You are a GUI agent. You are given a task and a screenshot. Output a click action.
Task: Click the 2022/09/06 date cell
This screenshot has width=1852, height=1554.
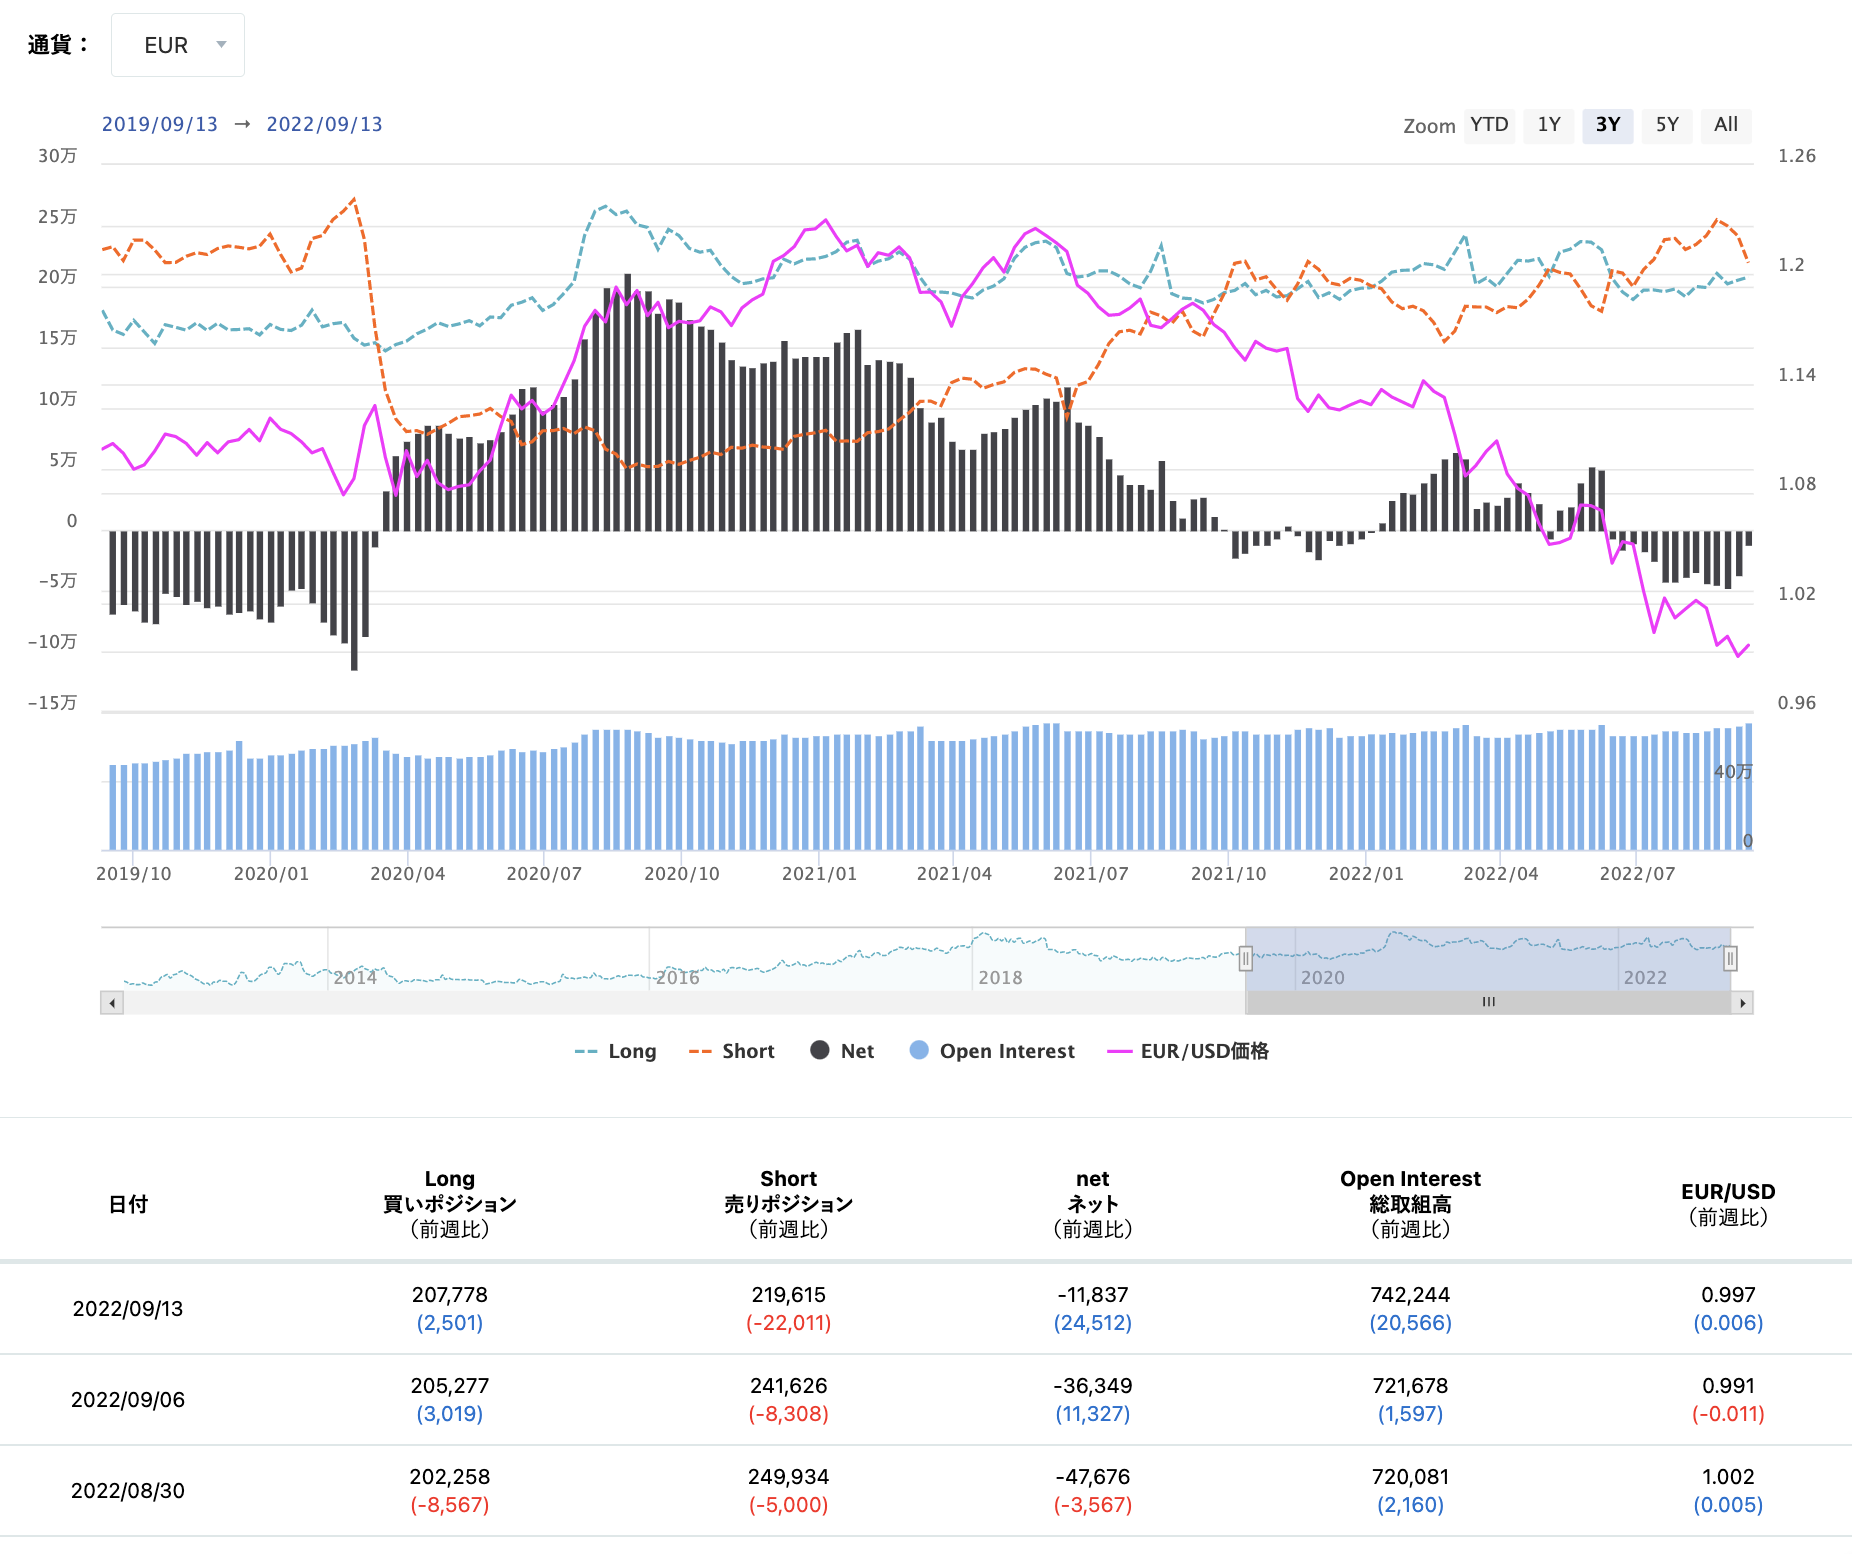[x=128, y=1400]
